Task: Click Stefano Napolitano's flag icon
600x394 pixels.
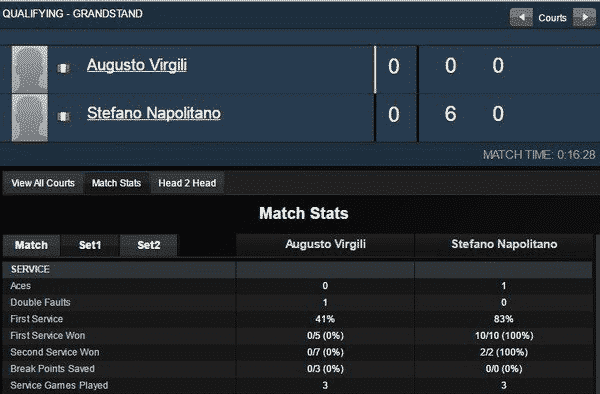Action: point(64,116)
